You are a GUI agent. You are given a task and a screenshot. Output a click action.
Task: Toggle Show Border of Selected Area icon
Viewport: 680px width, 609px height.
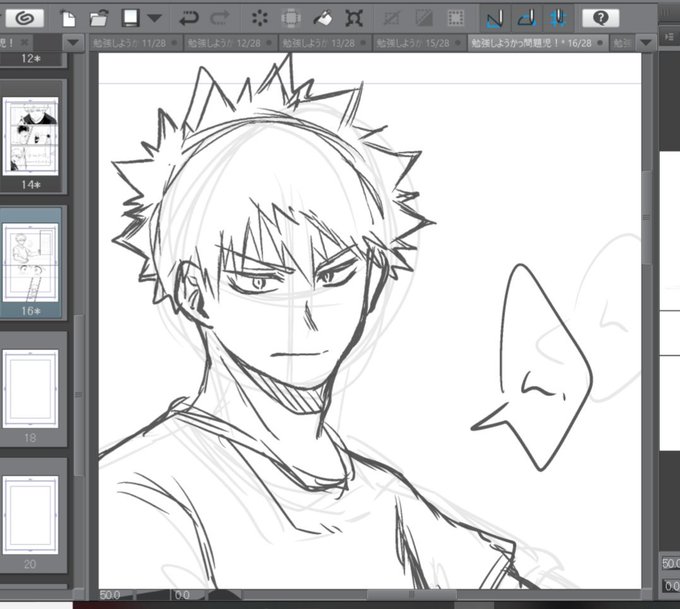tap(455, 19)
